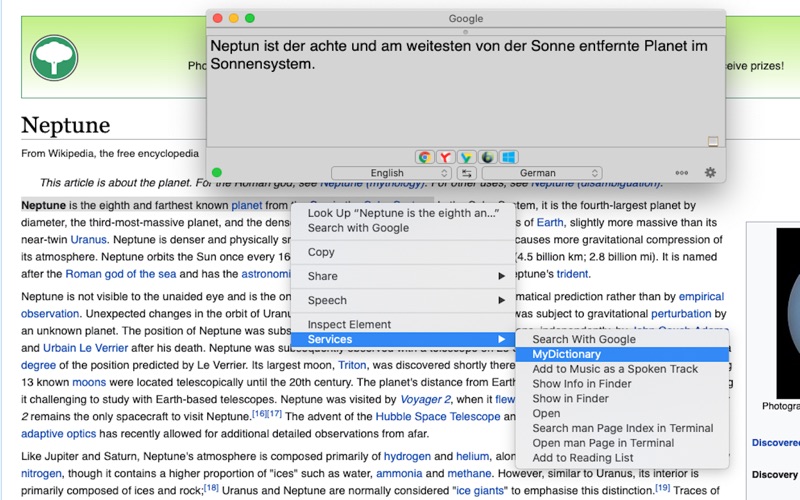Open the Voyager 2 link
Viewport: 800px width, 500px height.
coord(425,399)
